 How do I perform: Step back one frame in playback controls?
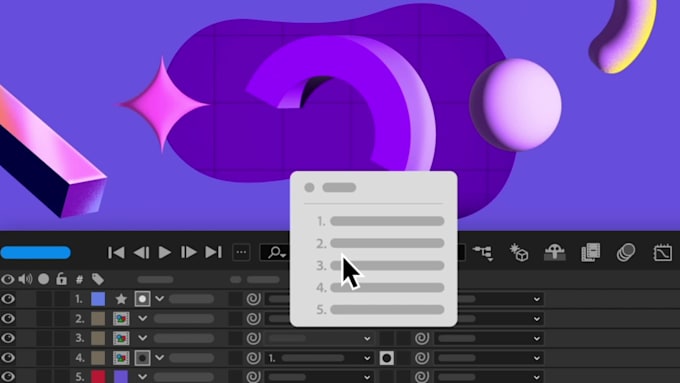click(x=141, y=252)
